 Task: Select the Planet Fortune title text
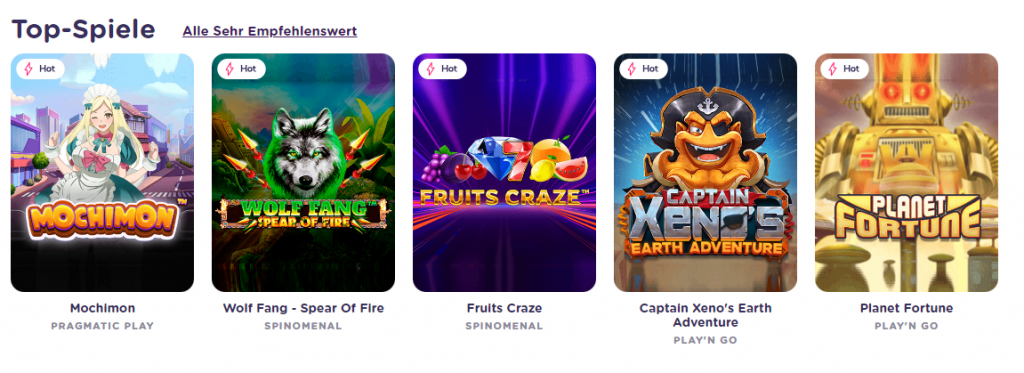[x=906, y=308]
